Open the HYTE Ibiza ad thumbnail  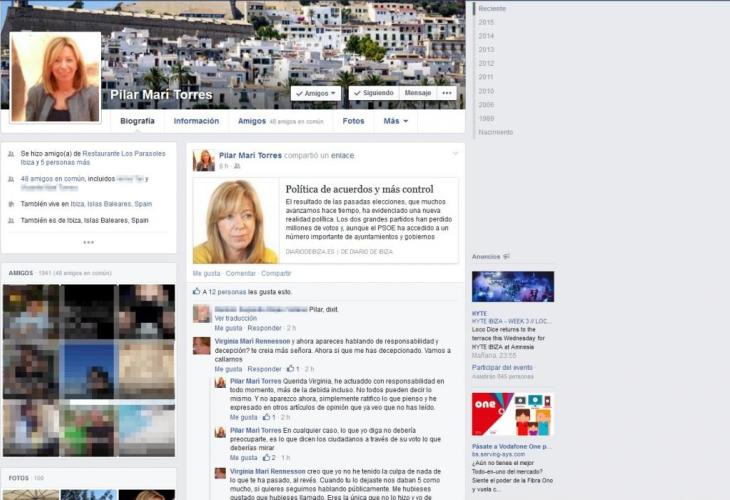pyautogui.click(x=512, y=287)
